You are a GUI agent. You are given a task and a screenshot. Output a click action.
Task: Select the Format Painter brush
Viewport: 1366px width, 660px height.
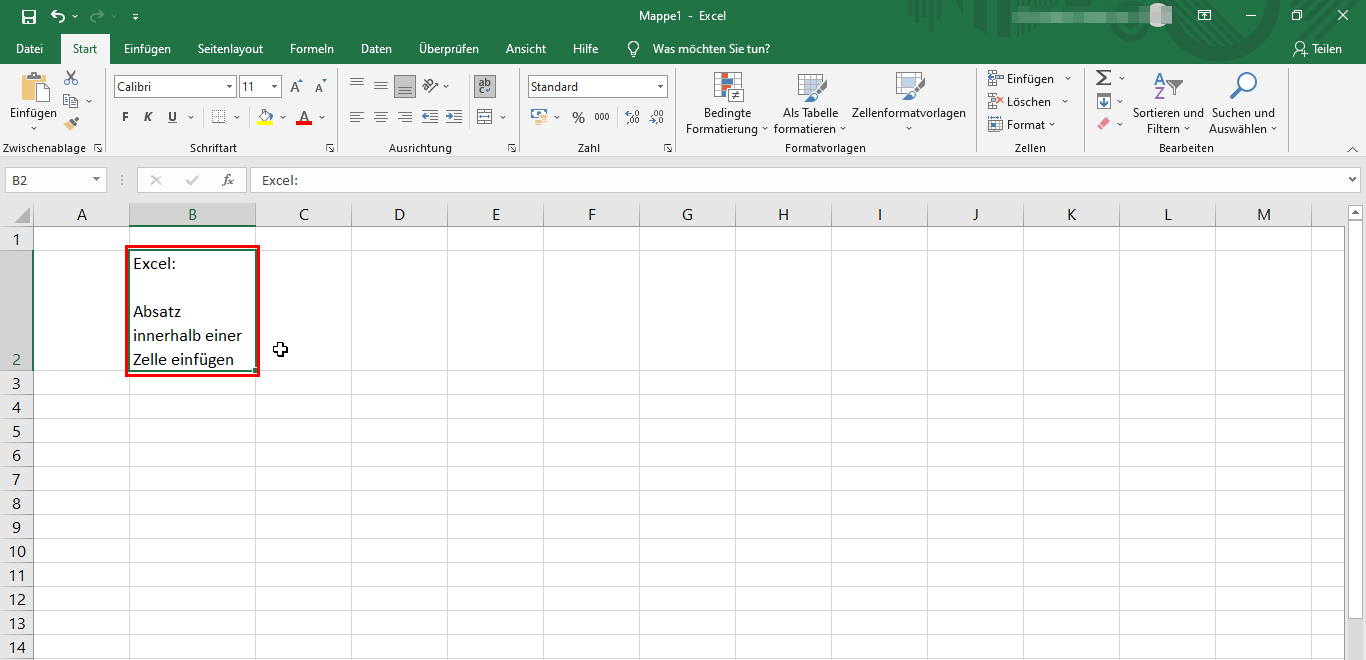[71, 124]
